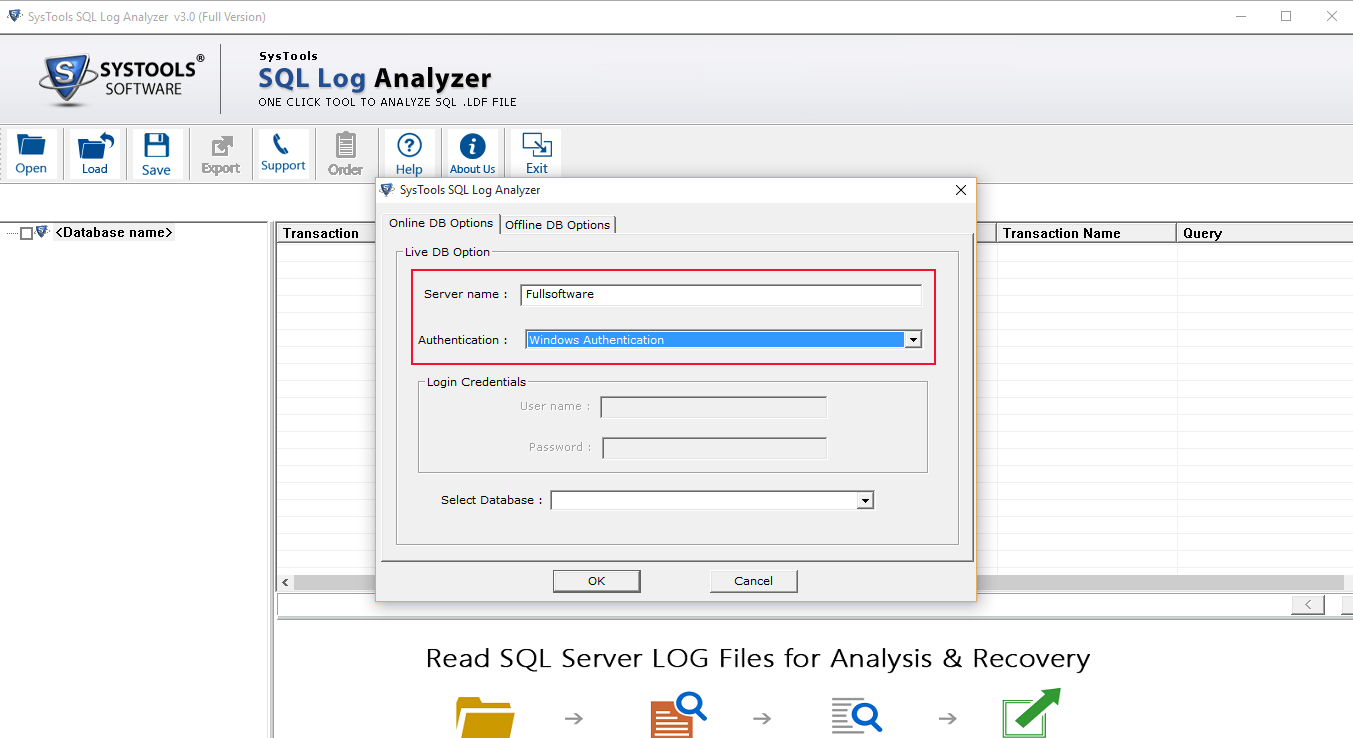
Task: Confirm the dialog with OK button
Action: pyautogui.click(x=597, y=581)
